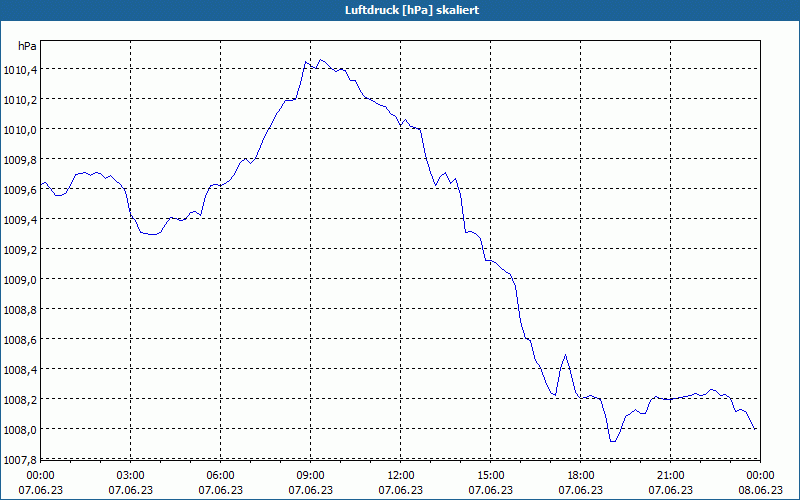Click the 06:00 time axis label

tap(220, 476)
